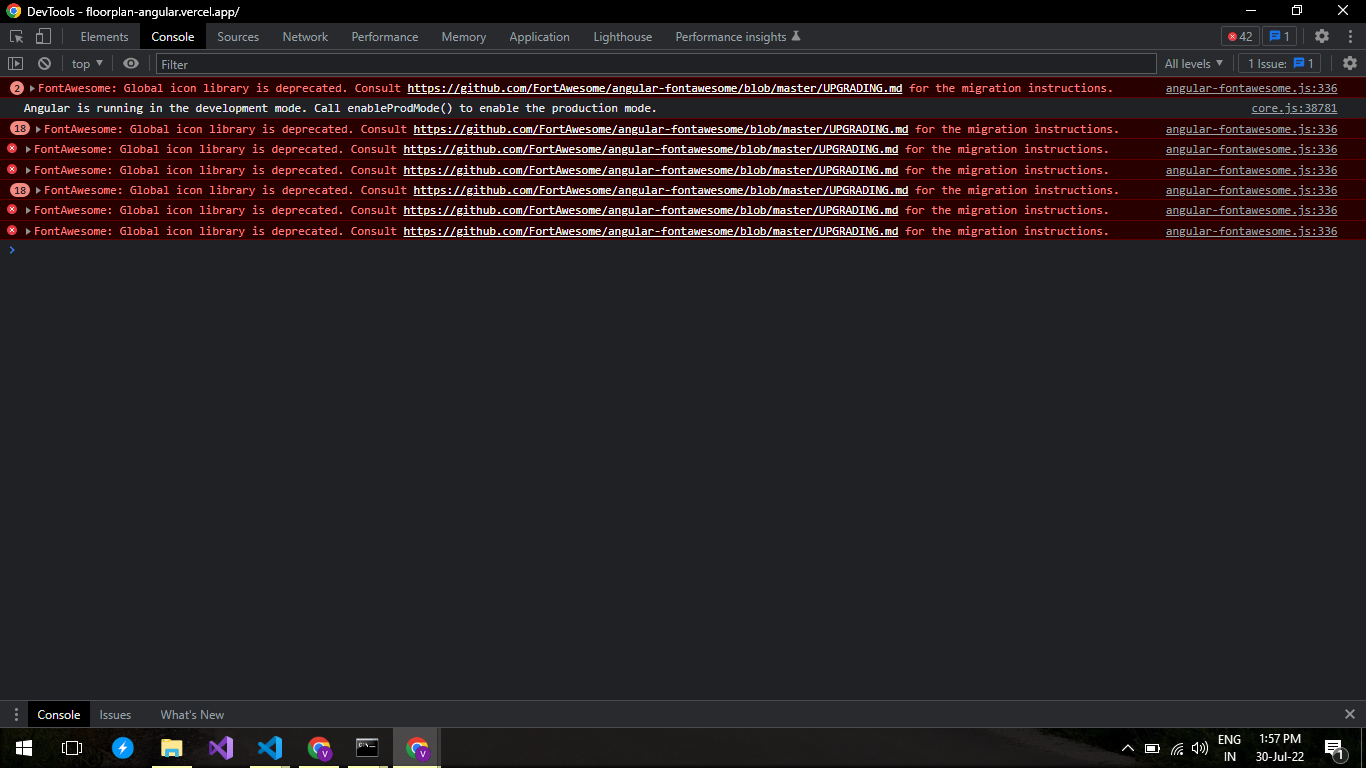
Task: Close the bottom drawer with X
Action: pos(1350,714)
